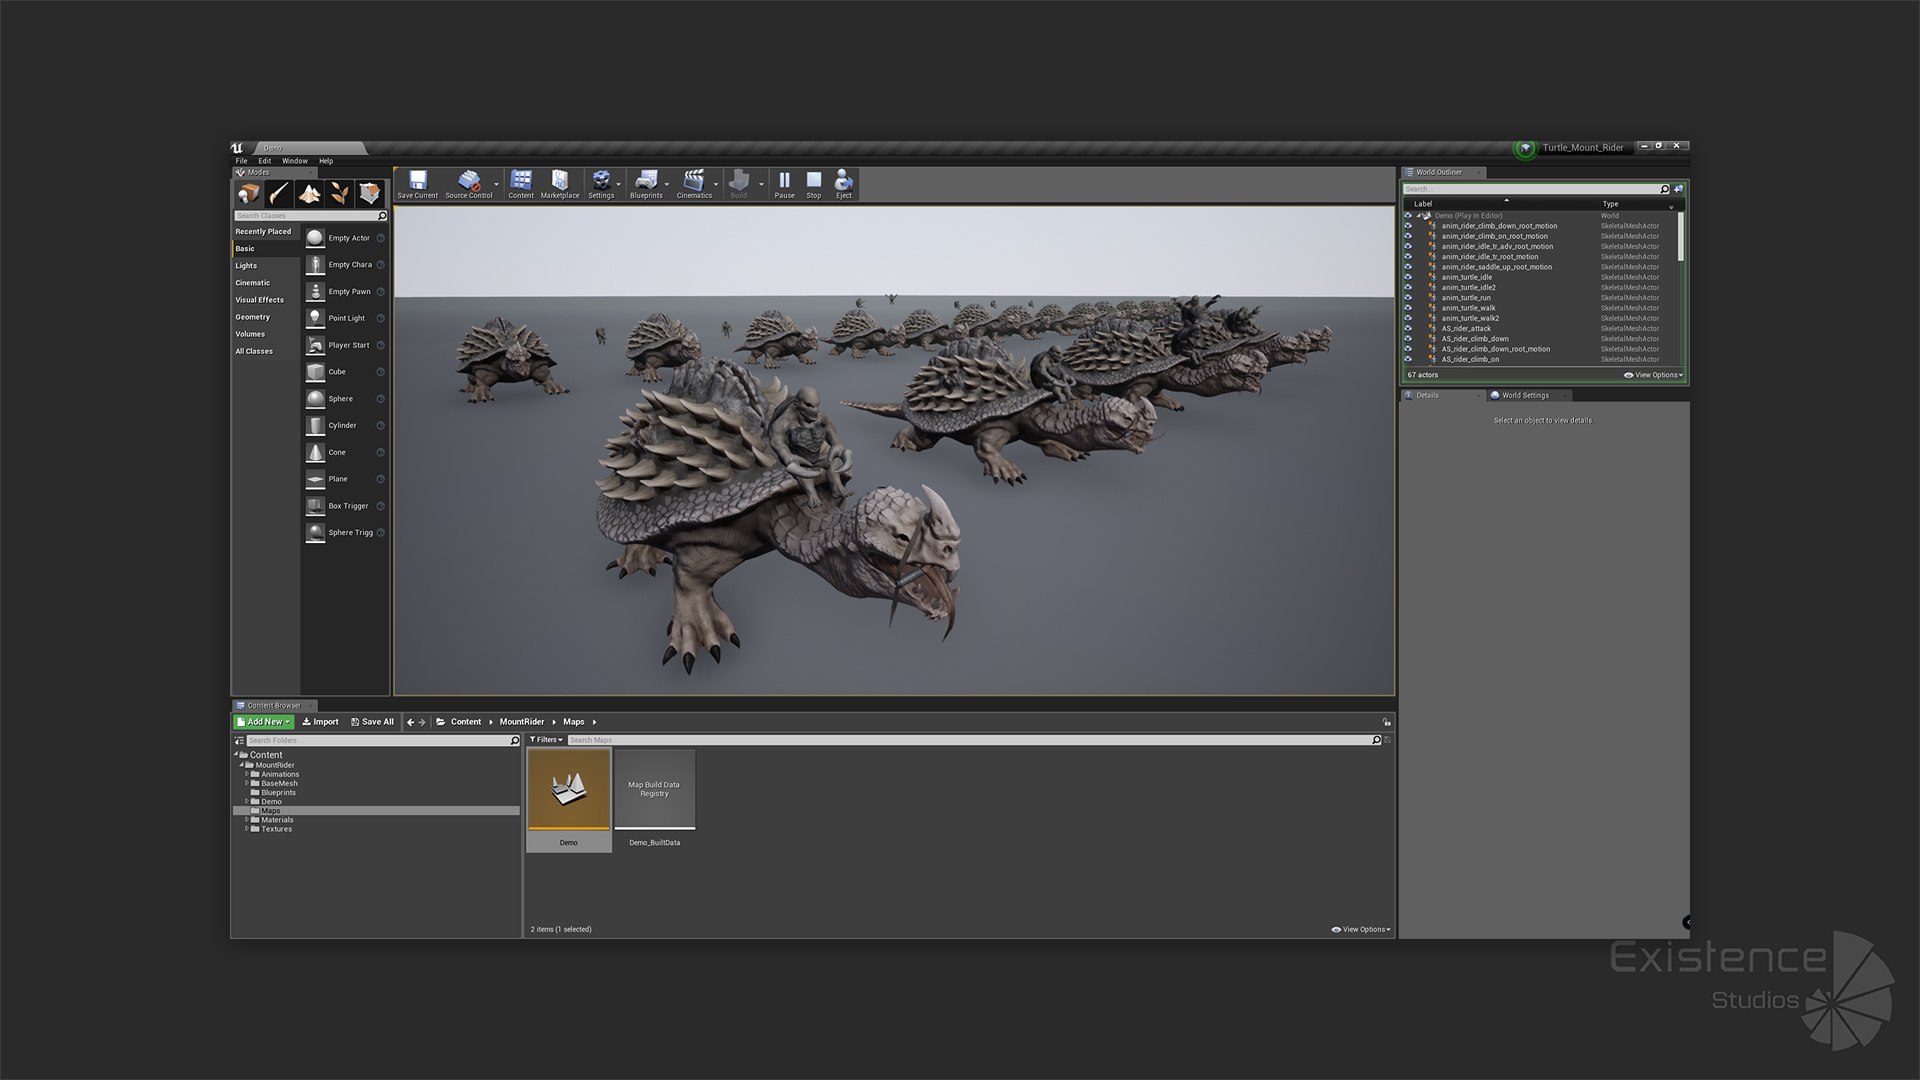Screen dimensions: 1920x1080
Task: Expand the Animations folder in tree
Action: (x=247, y=774)
